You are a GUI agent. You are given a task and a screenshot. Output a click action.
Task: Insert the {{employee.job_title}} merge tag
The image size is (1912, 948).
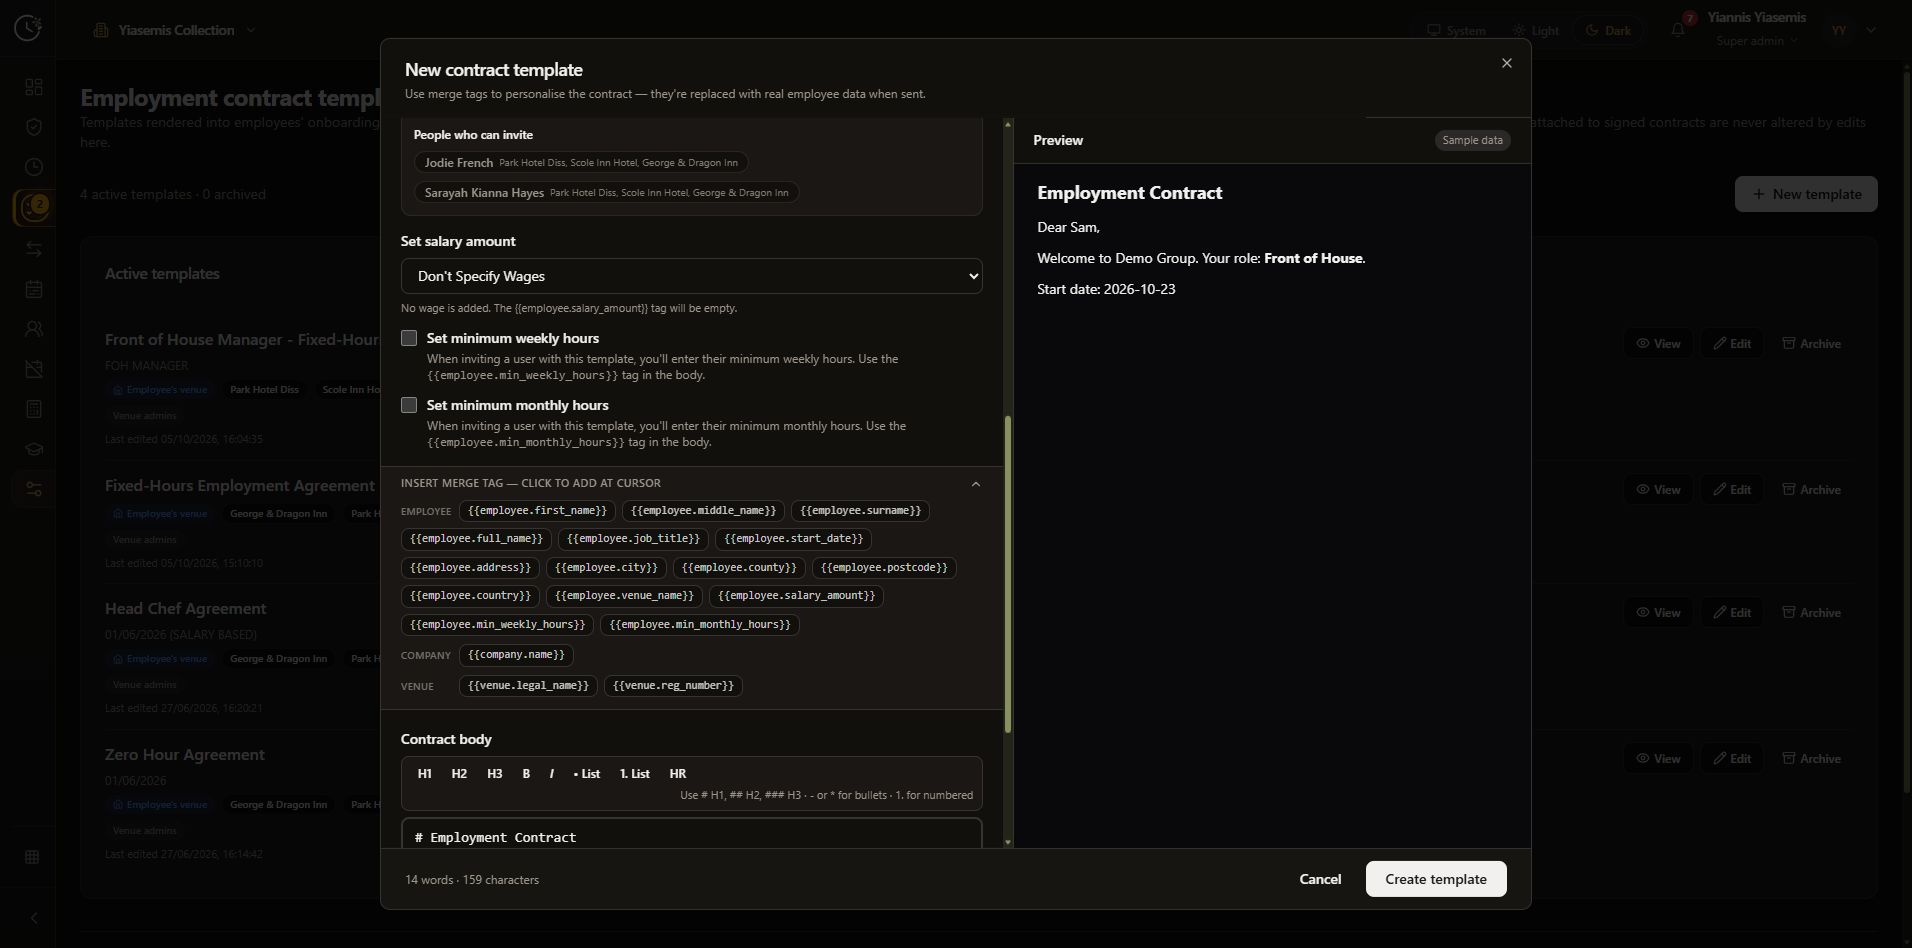[x=633, y=539]
